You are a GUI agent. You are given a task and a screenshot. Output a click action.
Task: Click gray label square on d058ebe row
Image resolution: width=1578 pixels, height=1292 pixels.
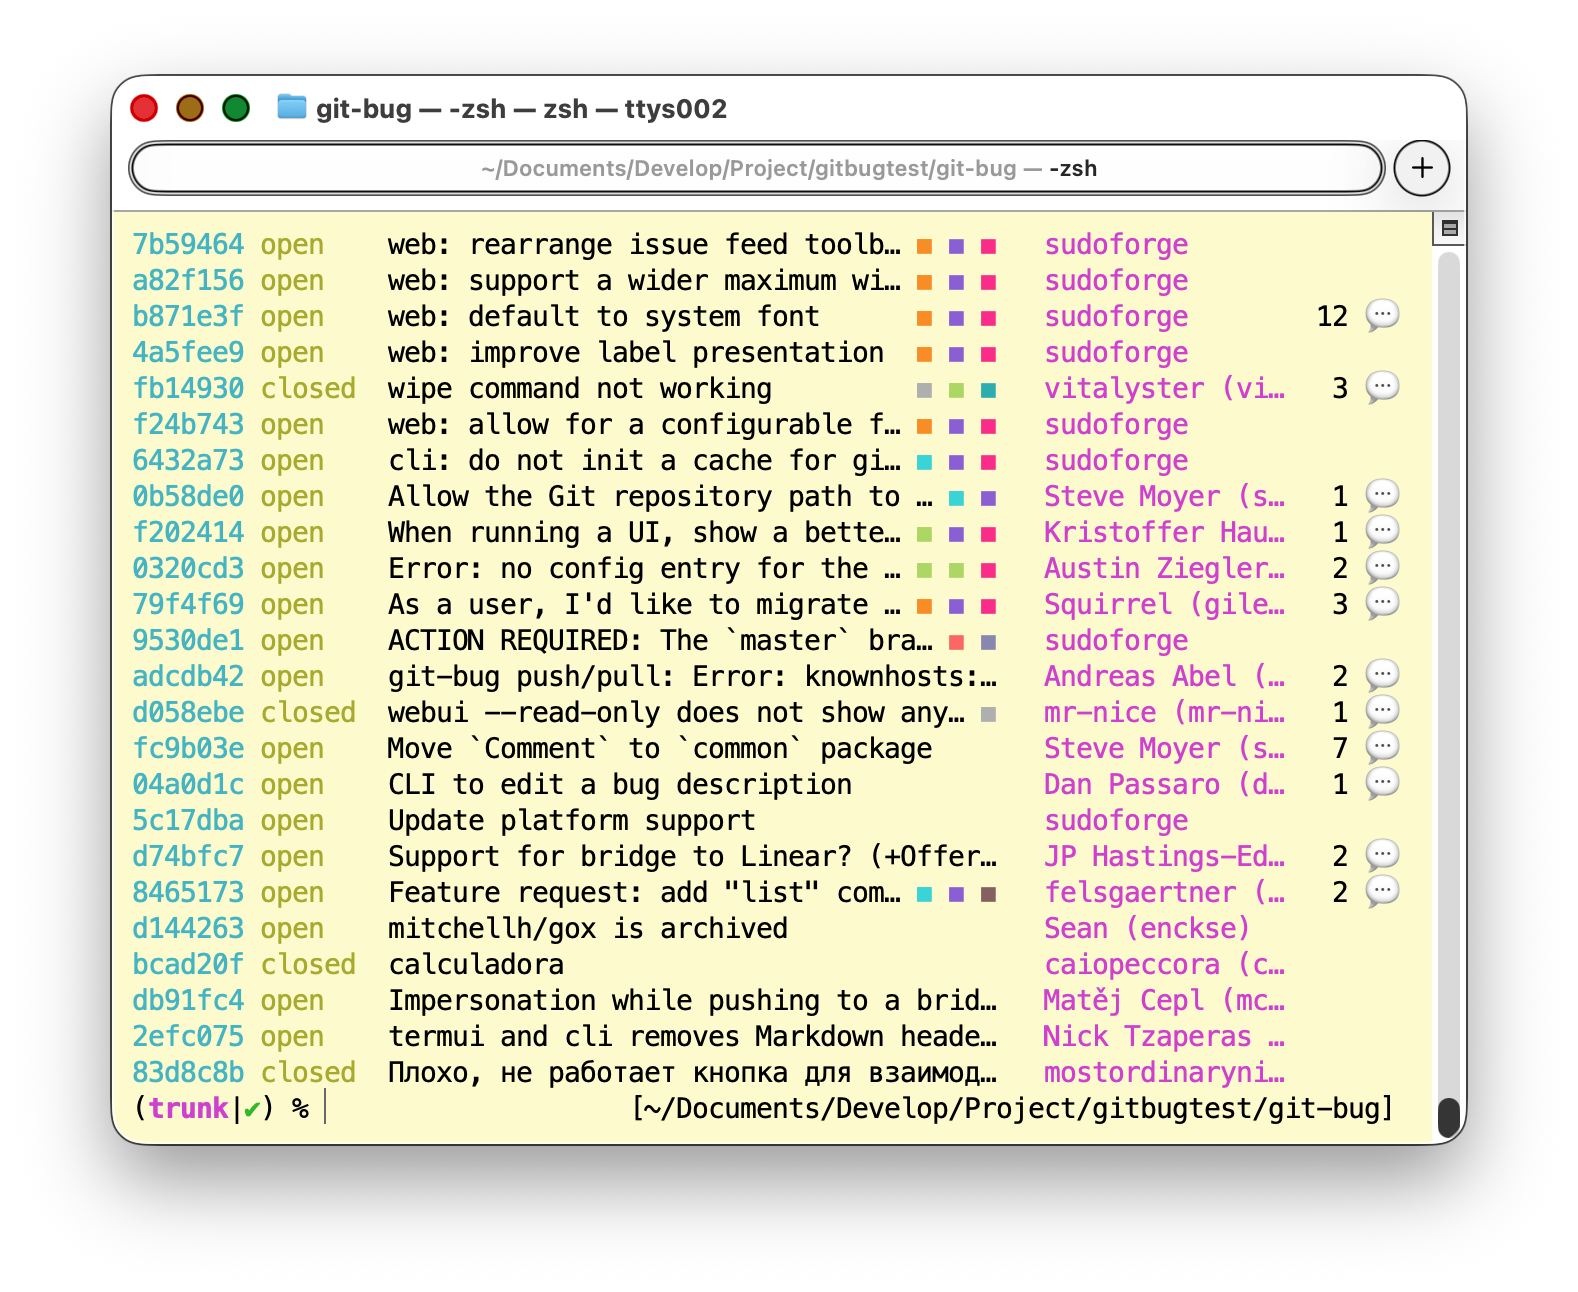[988, 714]
